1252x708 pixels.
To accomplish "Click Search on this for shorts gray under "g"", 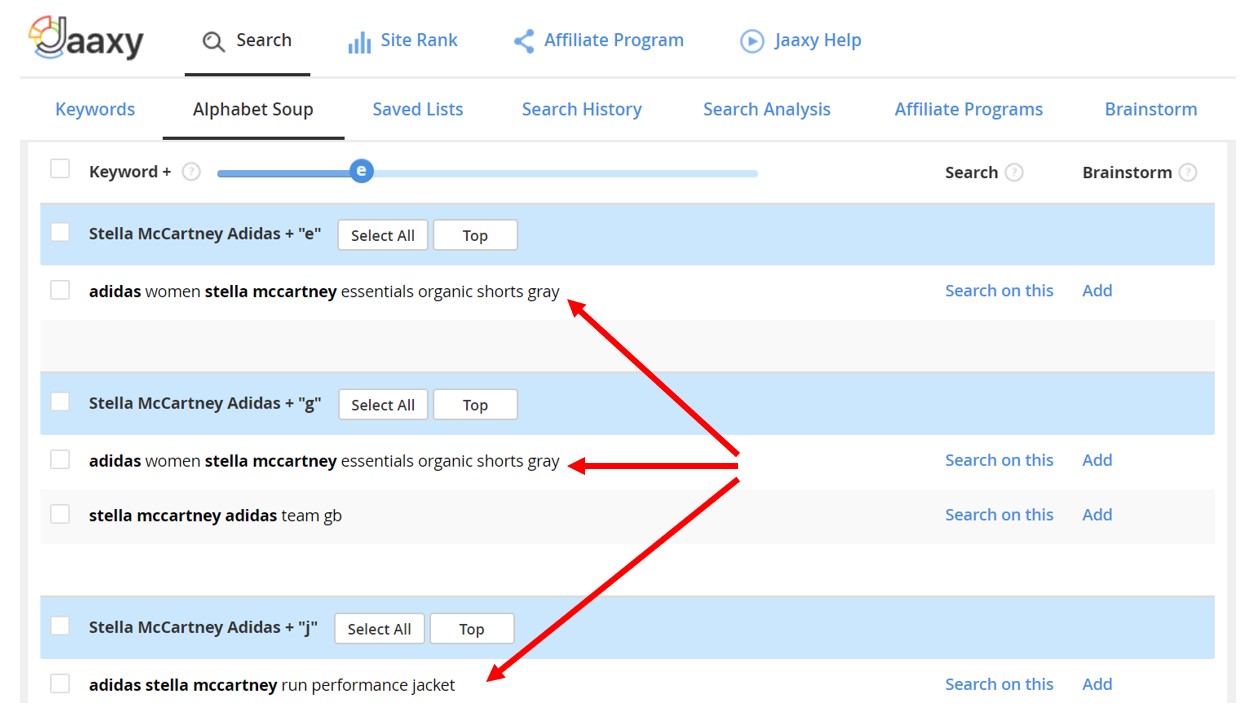I will pyautogui.click(x=999, y=460).
